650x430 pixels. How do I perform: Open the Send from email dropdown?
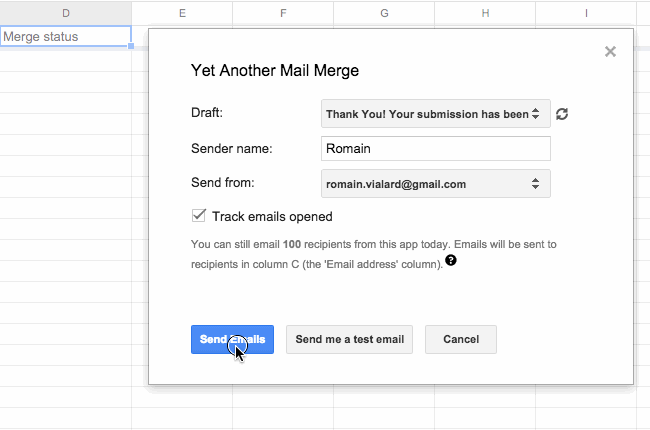point(436,183)
